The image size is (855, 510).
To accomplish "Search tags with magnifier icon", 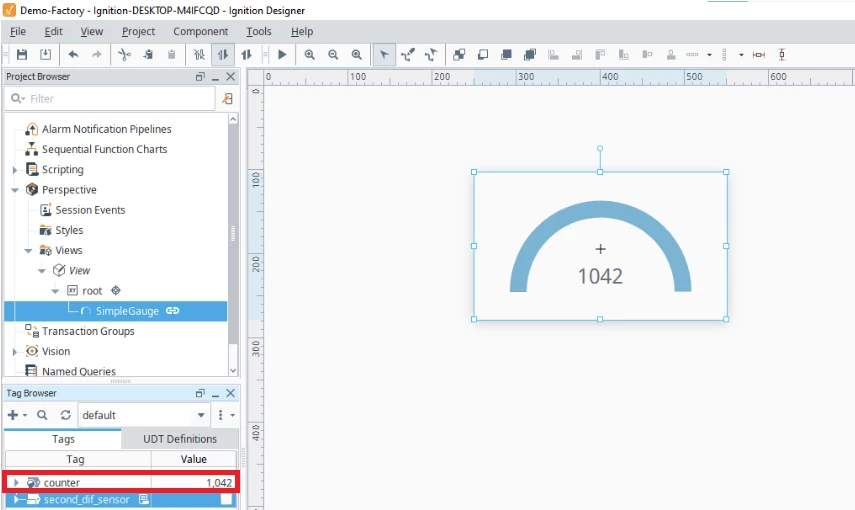I will click(x=42, y=415).
